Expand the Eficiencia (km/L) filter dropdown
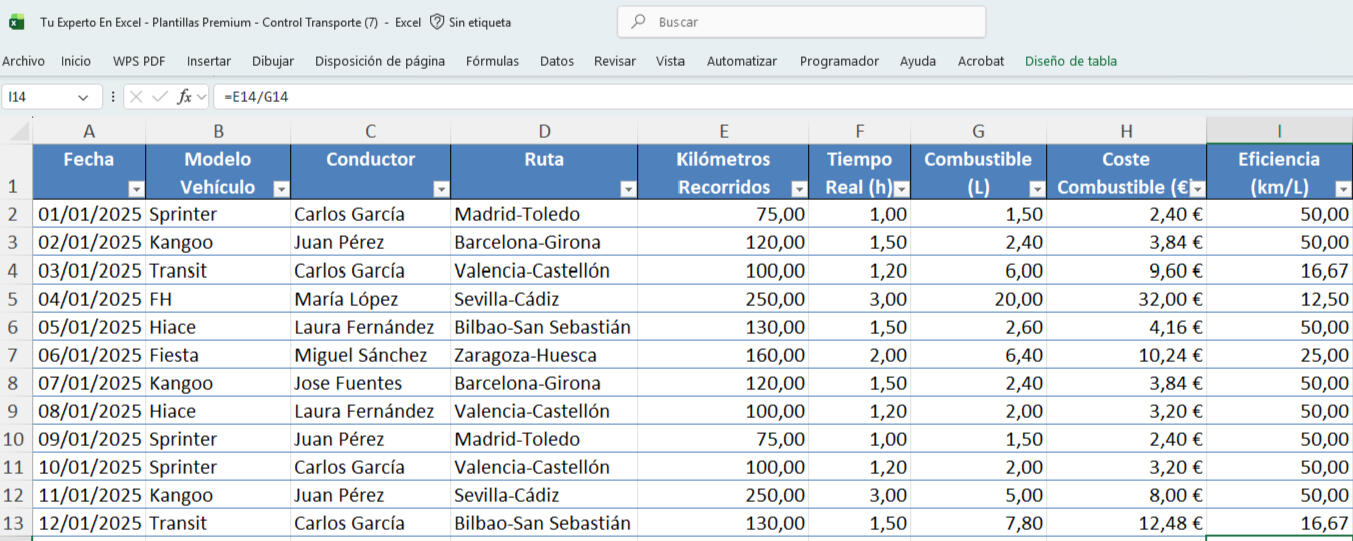1353x541 pixels. coord(1341,189)
